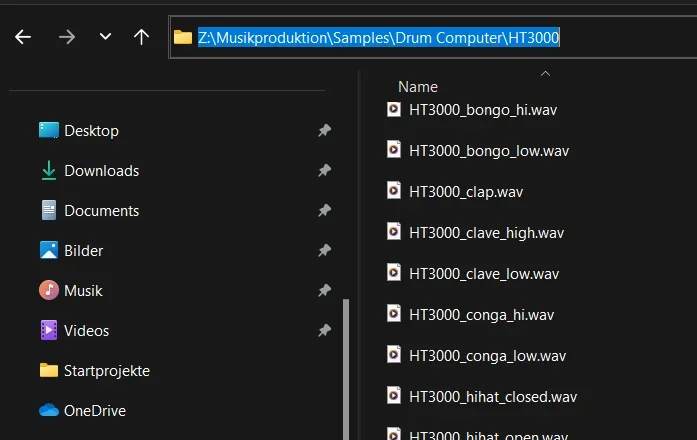Screen dimensions: 697x440
Task: Click the purple Videos icon
Action: (x=48, y=330)
